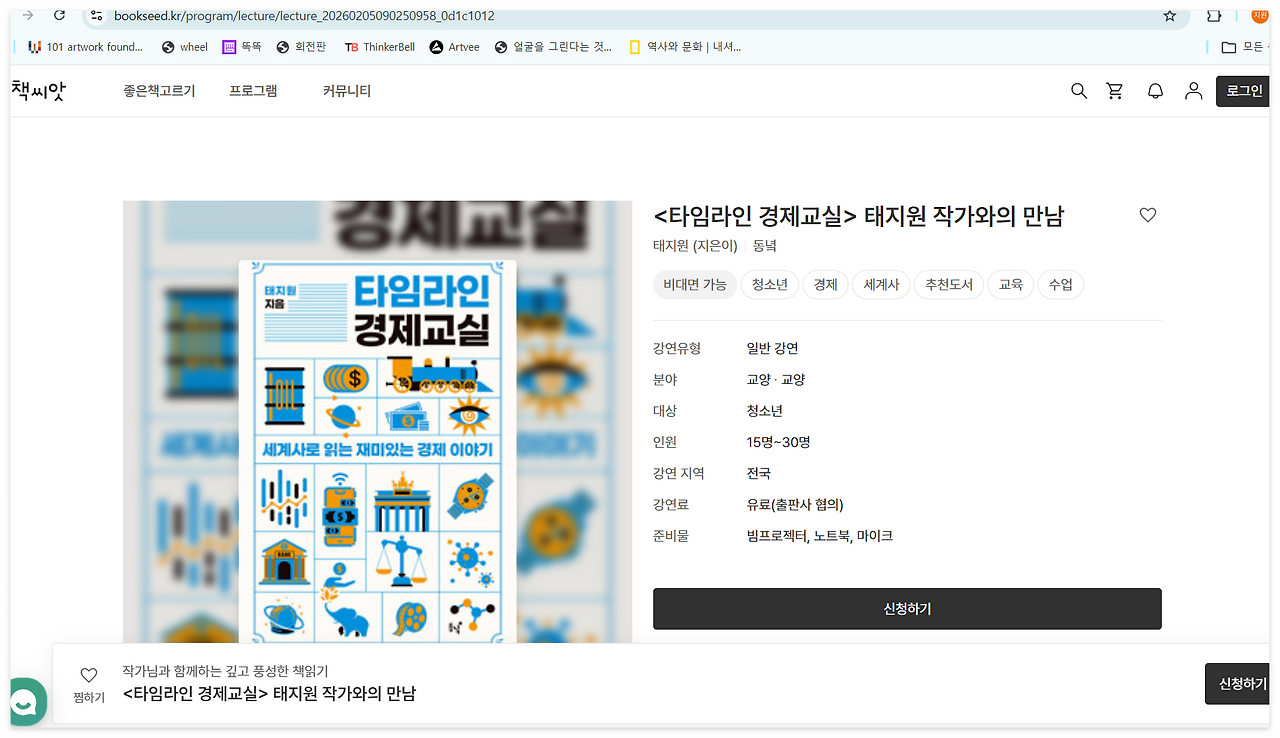Click the 책씨앗 site logo
This screenshot has height=738, width=1280.
(38, 91)
